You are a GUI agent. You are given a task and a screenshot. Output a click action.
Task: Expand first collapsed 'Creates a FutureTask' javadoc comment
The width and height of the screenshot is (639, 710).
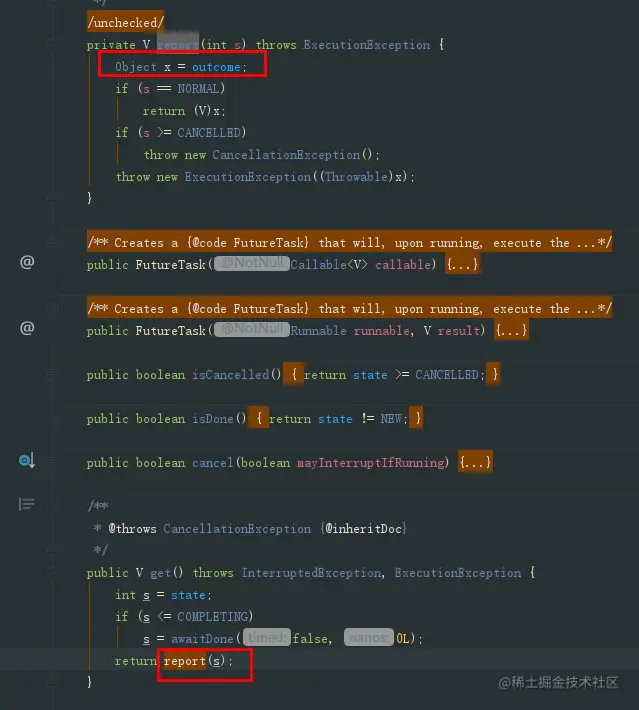[350, 243]
